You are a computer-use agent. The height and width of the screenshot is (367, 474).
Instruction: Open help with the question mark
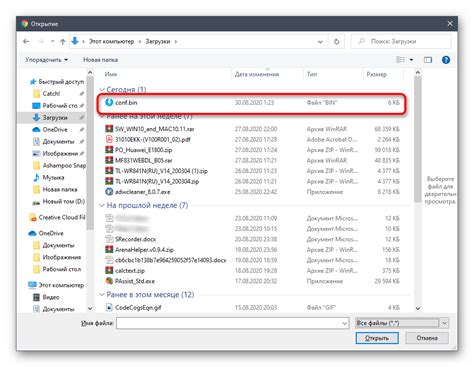coord(446,60)
